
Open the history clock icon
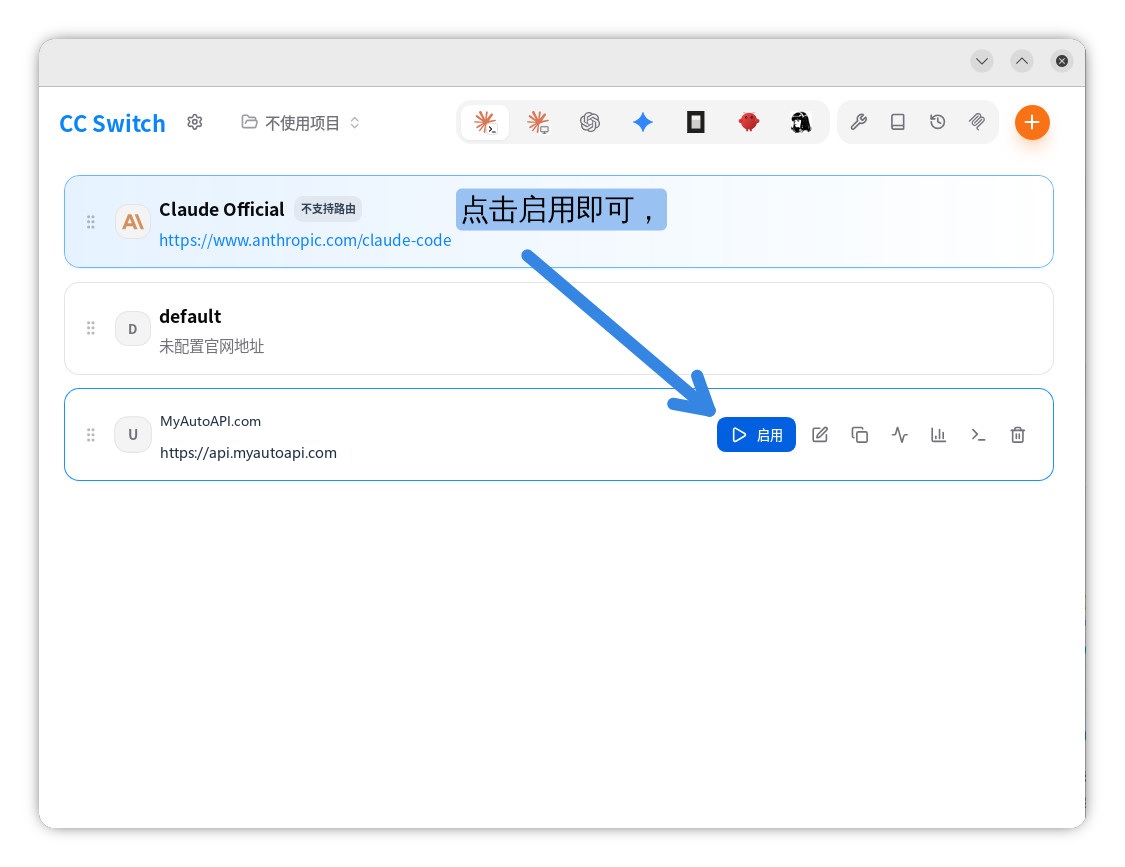pyautogui.click(x=937, y=122)
